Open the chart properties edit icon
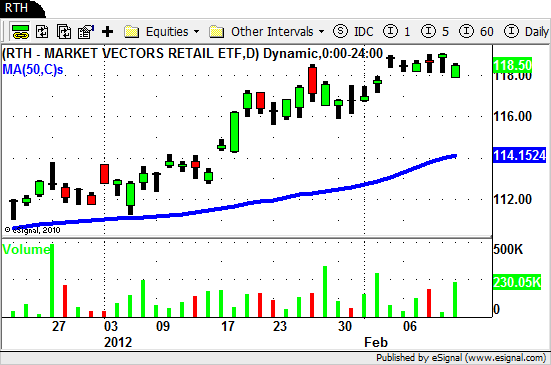The width and height of the screenshot is (551, 365). (x=86, y=32)
